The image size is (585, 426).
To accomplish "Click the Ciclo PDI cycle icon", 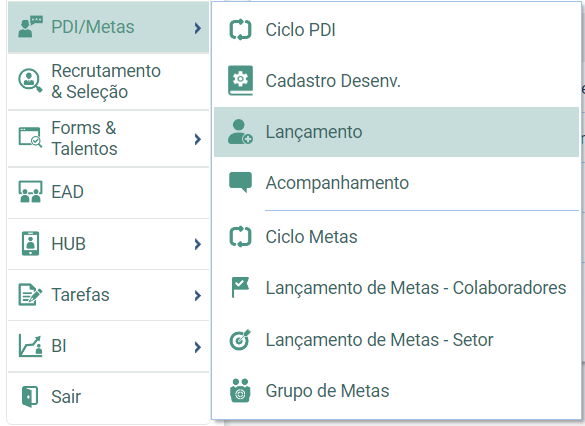I will pos(240,29).
